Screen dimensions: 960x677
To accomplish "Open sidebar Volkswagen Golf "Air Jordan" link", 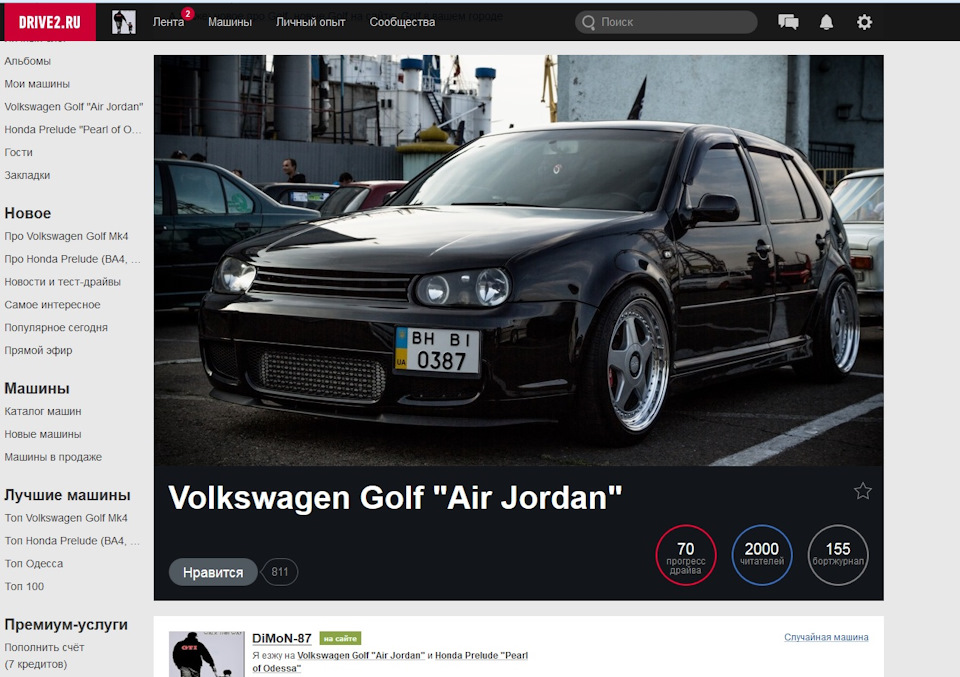I will coord(73,107).
